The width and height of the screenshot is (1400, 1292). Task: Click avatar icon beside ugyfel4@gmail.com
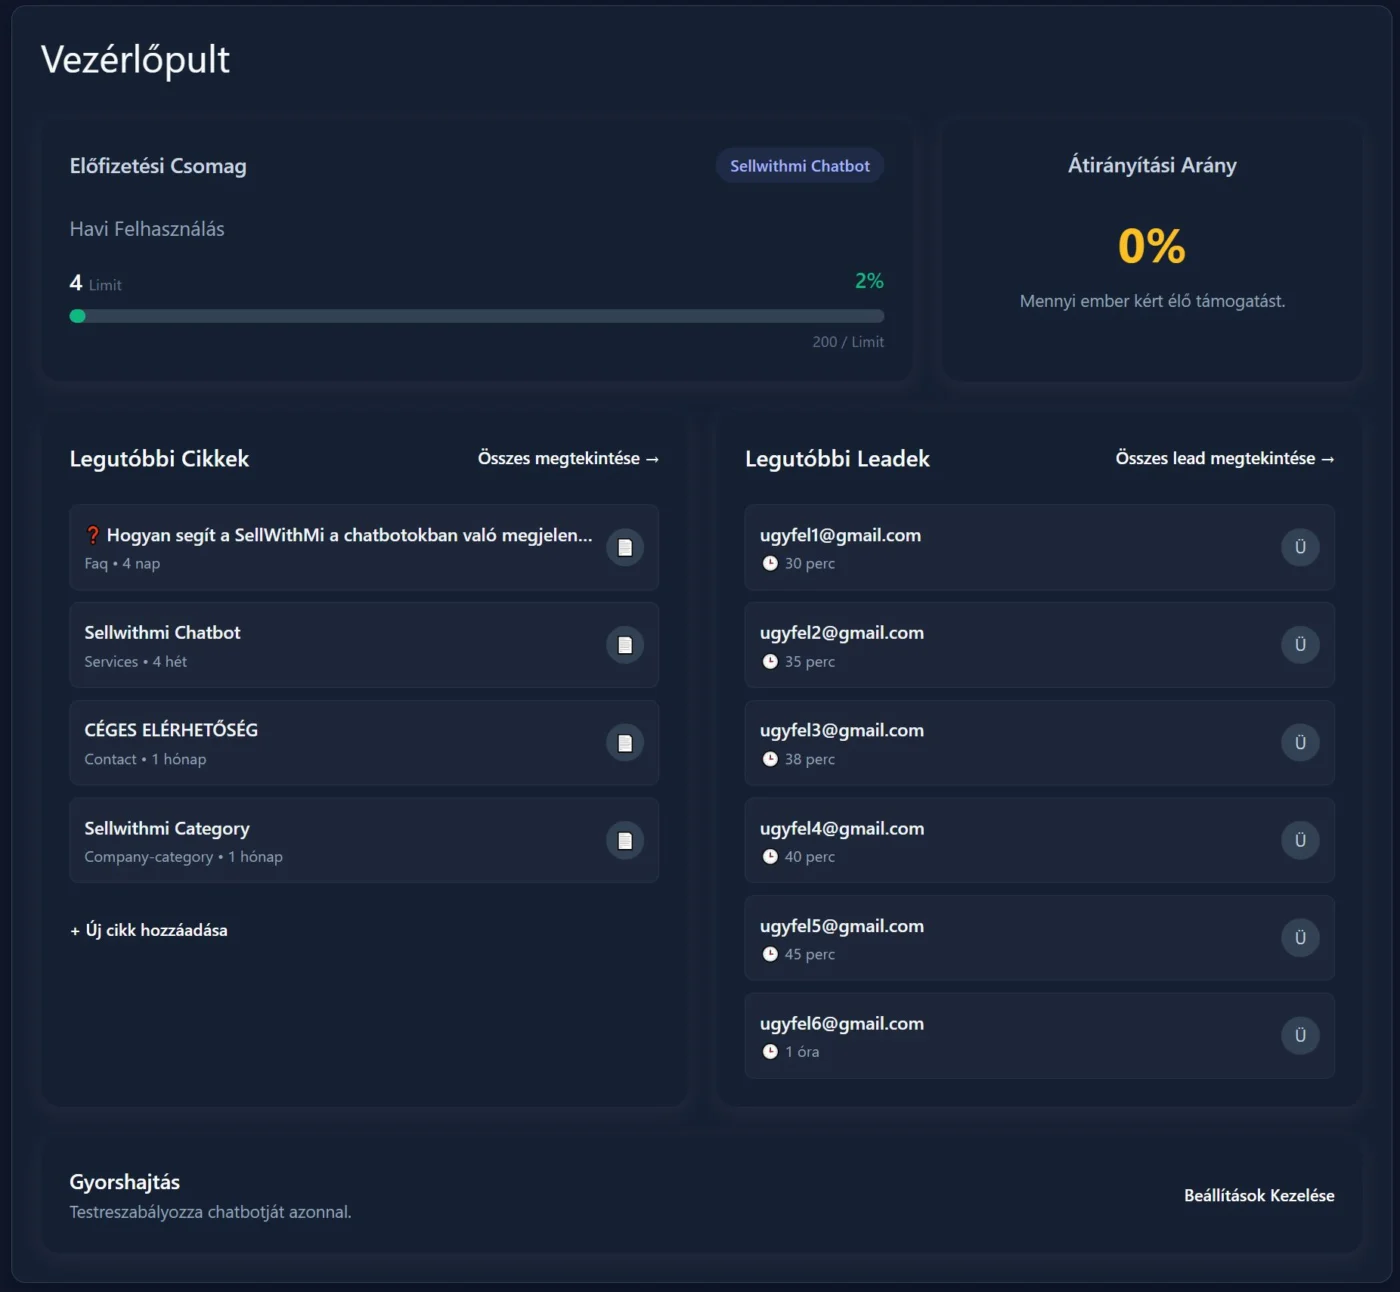click(1300, 841)
